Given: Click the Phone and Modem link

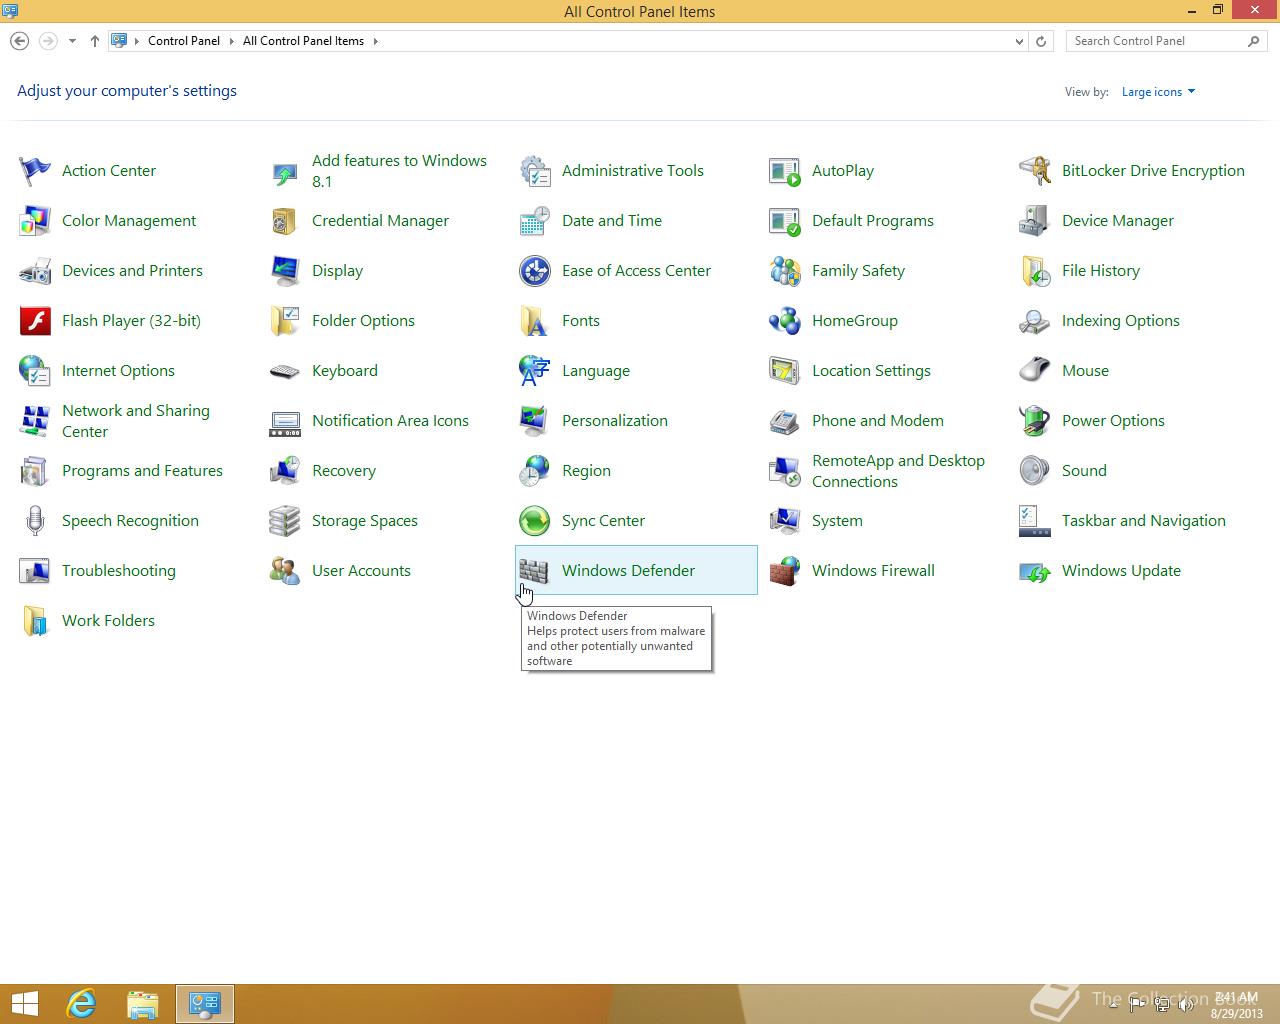Looking at the screenshot, I should tap(878, 421).
